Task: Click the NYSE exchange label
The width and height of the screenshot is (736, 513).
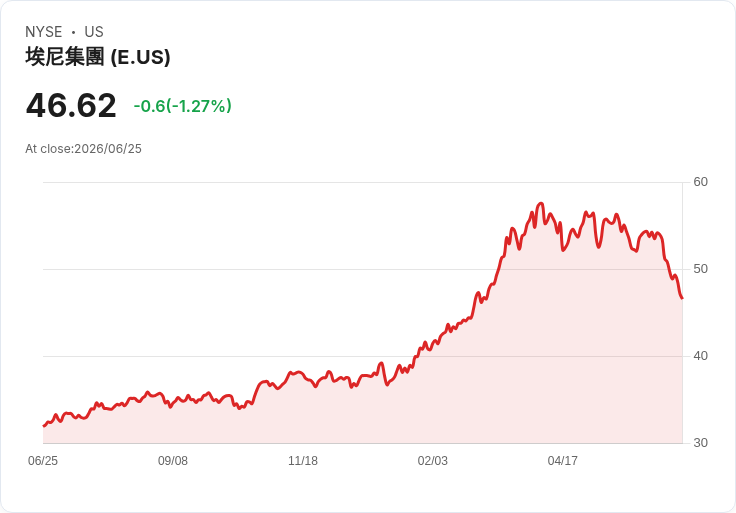Action: tap(44, 32)
